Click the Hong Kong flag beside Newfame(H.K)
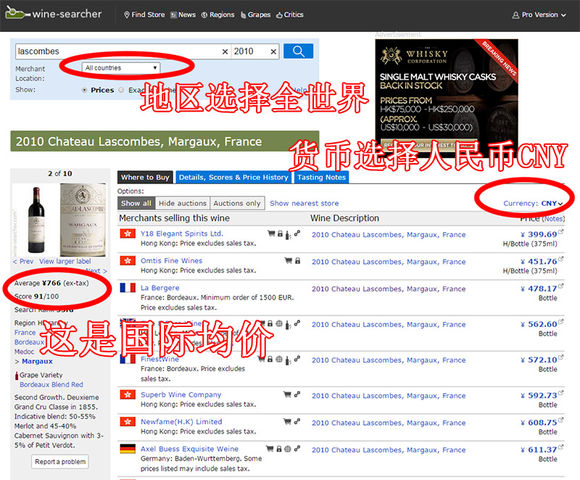The height and width of the screenshot is (480, 580). (128, 422)
